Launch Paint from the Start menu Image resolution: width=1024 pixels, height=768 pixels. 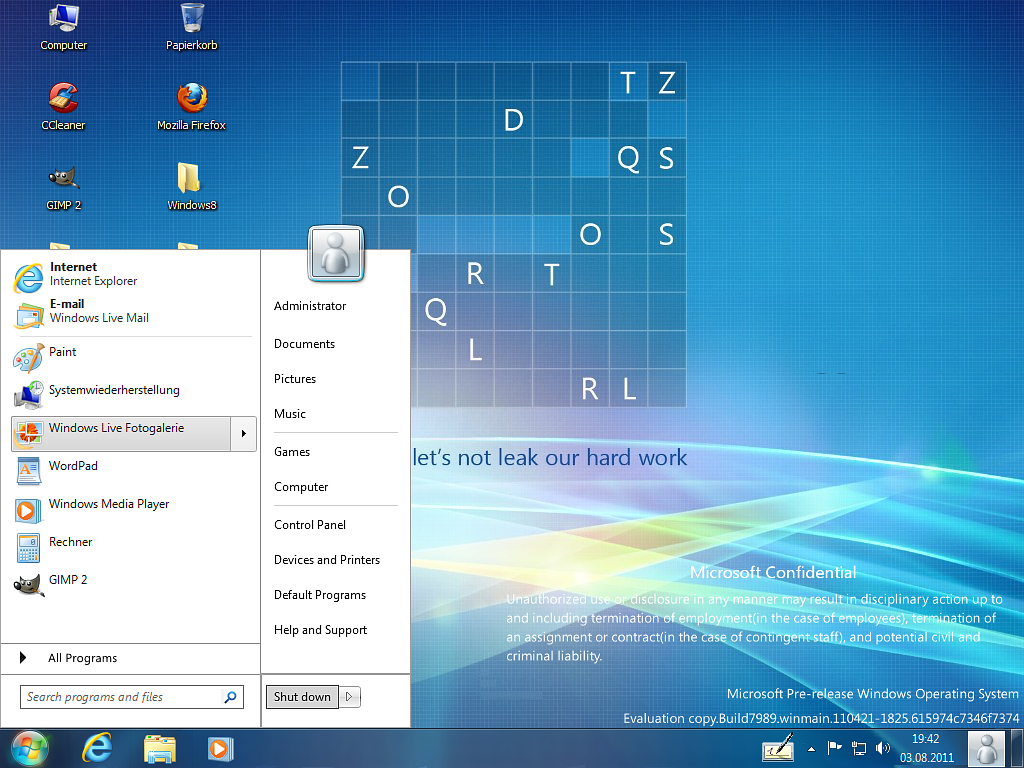62,352
